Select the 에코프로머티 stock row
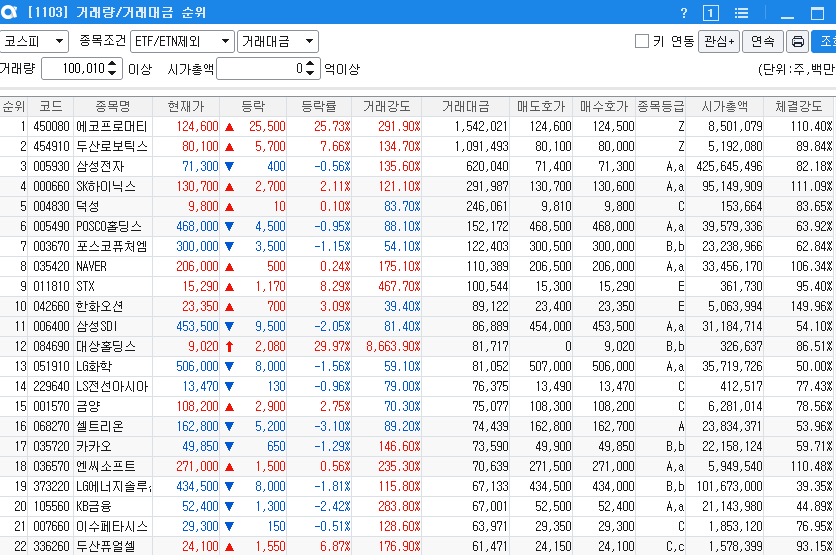This screenshot has width=836, height=555. [x=416, y=126]
